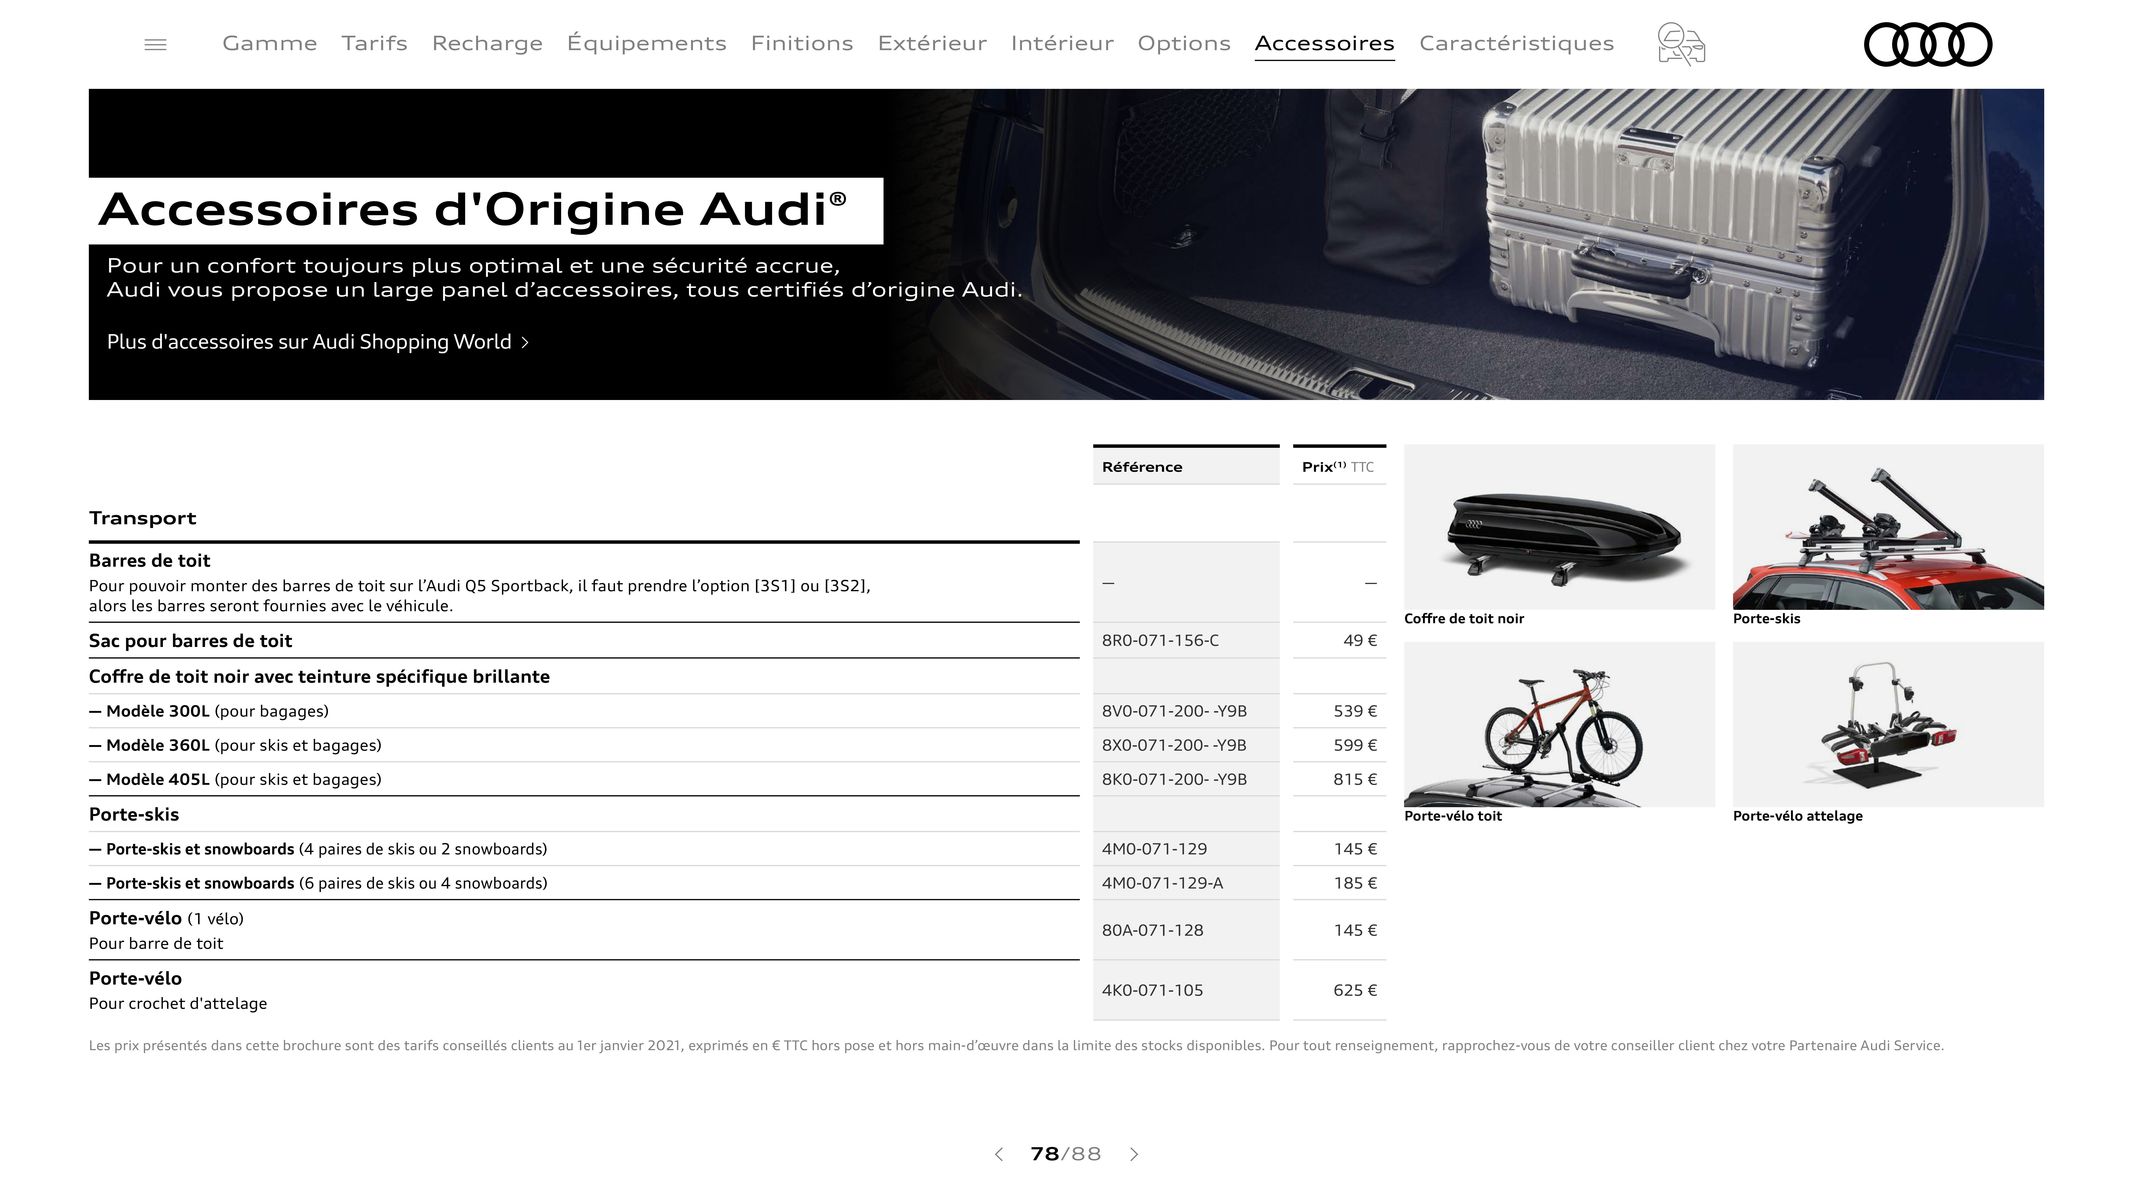The height and width of the screenshot is (1200, 2133).
Task: Select reference 4M0-071-129-A
Action: tap(1162, 883)
